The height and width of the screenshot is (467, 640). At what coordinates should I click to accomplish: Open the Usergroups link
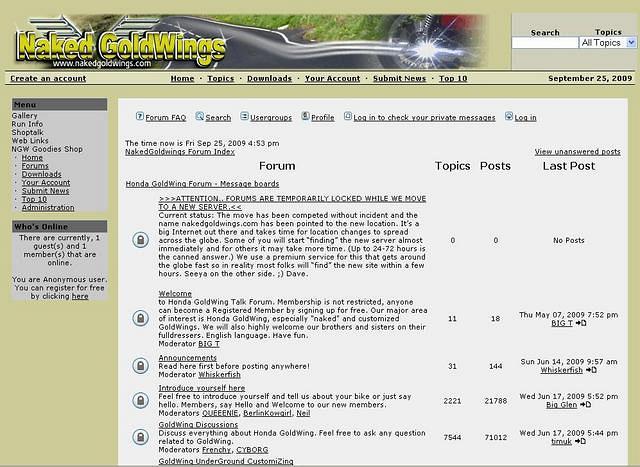pos(271,118)
